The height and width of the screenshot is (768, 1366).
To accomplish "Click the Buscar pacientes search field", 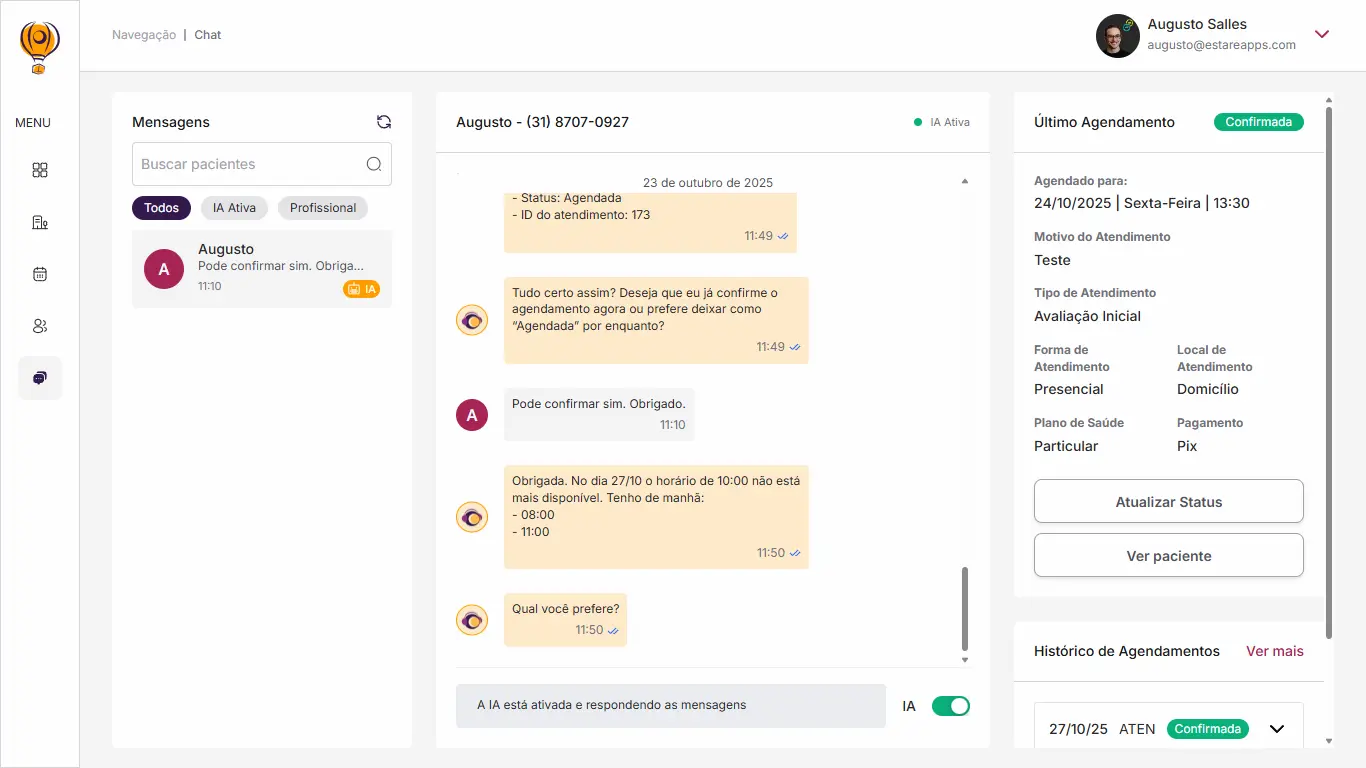I will [x=248, y=164].
